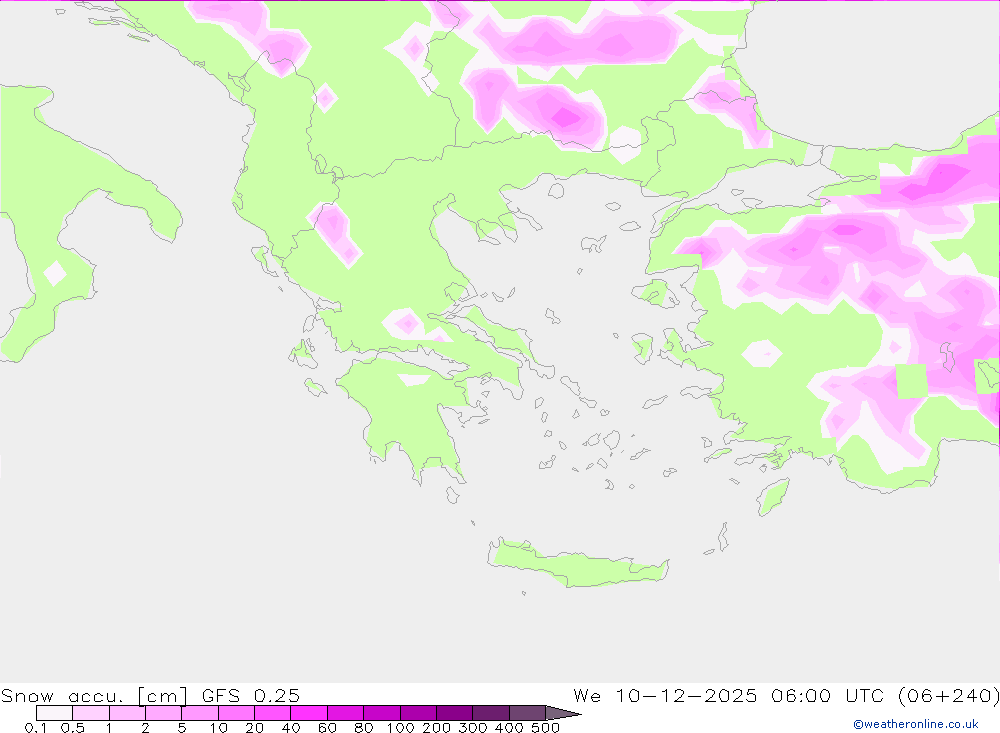Click the '200' legend label
Image resolution: width=1000 pixels, height=733 pixels.
[x=437, y=727]
